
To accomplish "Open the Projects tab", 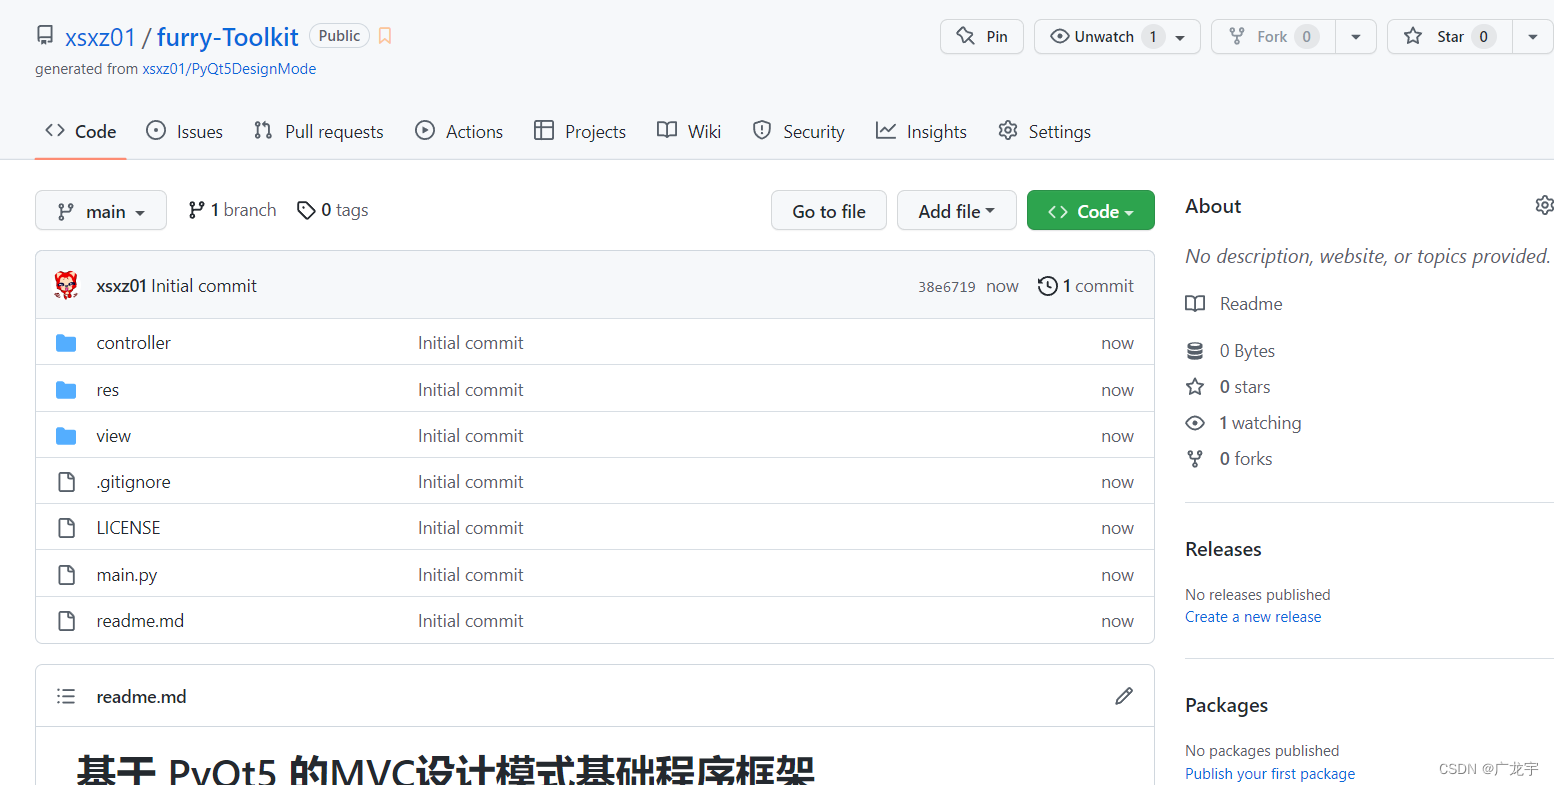I will pos(580,131).
